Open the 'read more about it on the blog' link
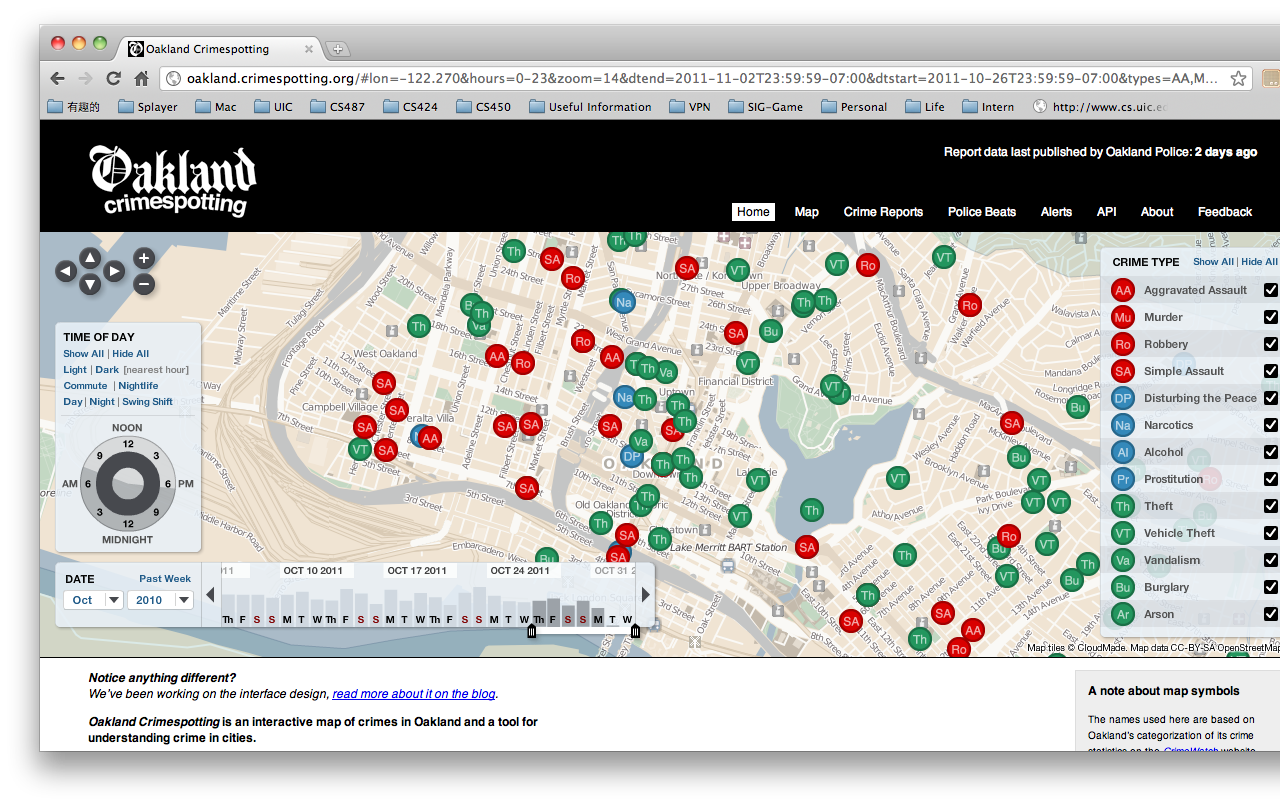The width and height of the screenshot is (1280, 800). point(414,694)
